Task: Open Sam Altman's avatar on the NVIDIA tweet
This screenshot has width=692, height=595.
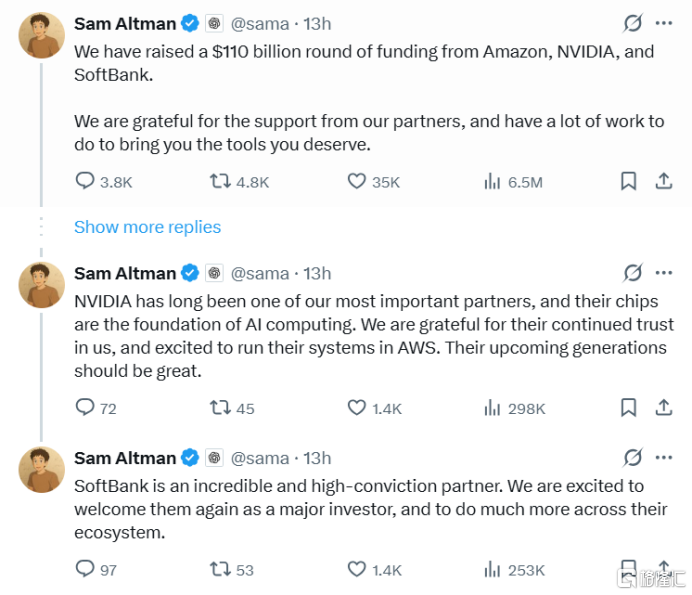Action: (x=42, y=285)
